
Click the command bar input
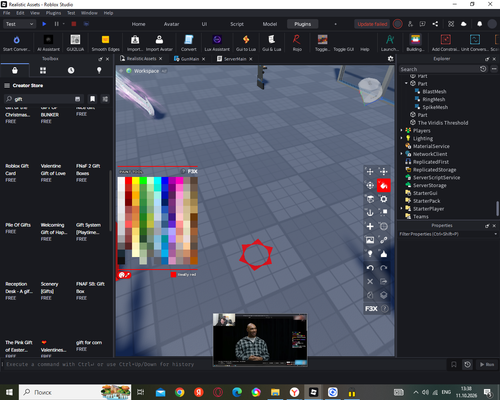tap(224, 364)
